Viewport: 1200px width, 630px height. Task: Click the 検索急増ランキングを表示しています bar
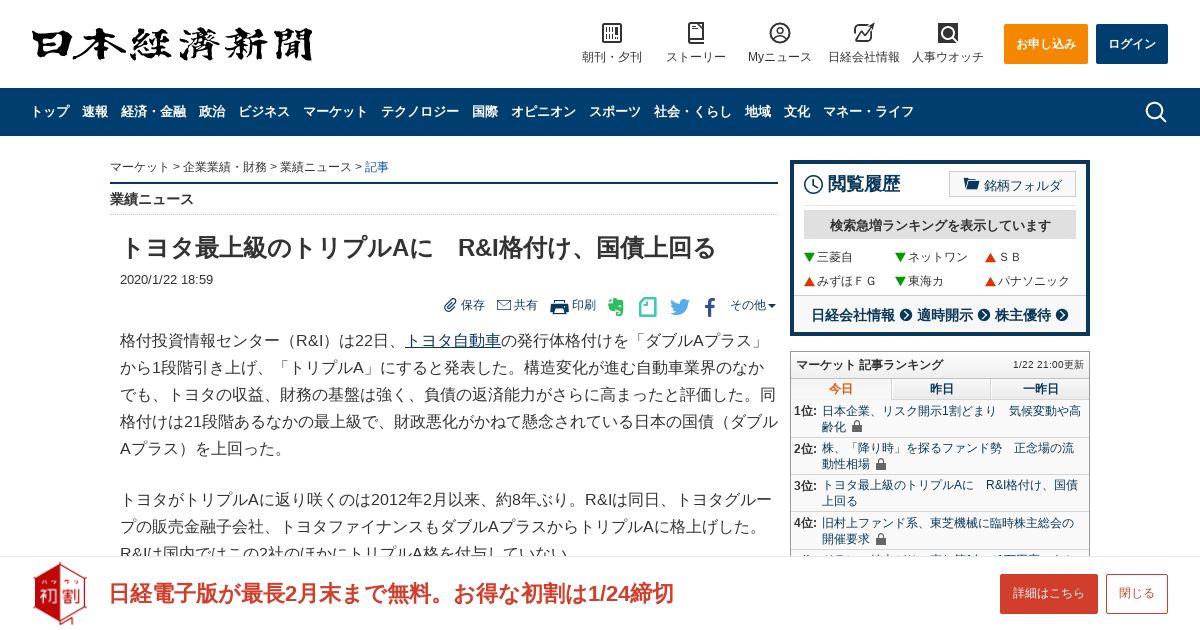coord(940,225)
